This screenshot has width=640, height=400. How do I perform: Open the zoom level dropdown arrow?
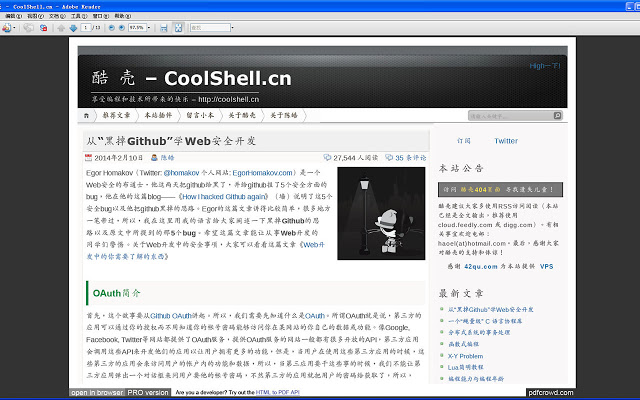[149, 28]
